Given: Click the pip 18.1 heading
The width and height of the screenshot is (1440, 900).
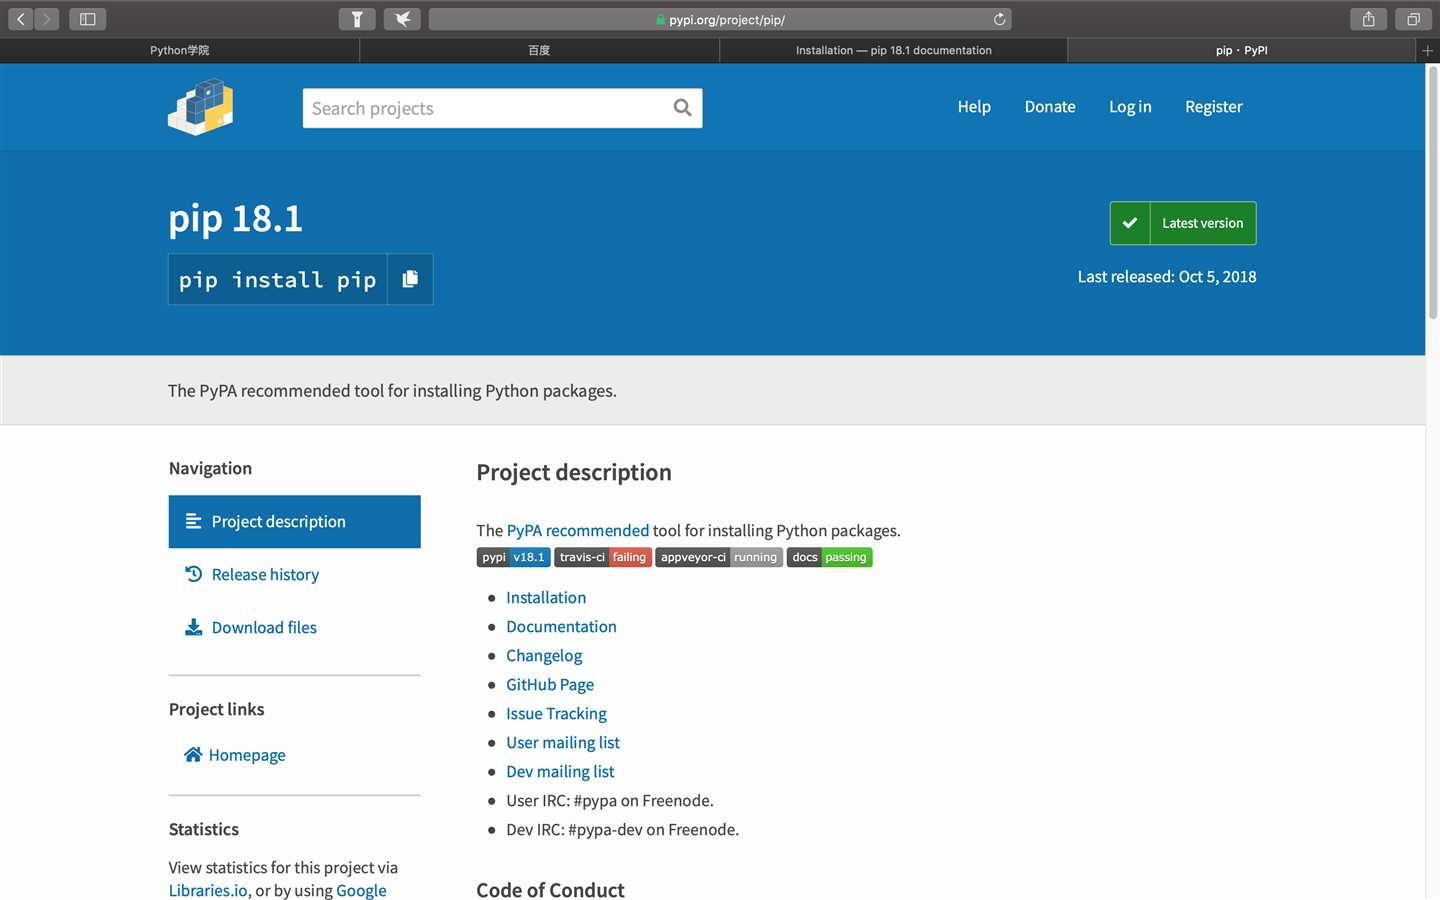Looking at the screenshot, I should click(x=236, y=218).
